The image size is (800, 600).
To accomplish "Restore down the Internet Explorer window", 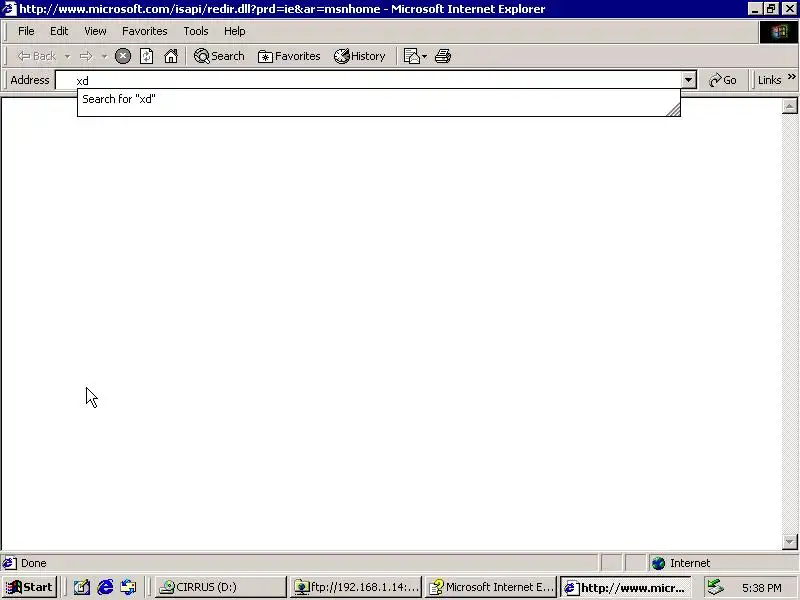I will (x=771, y=9).
